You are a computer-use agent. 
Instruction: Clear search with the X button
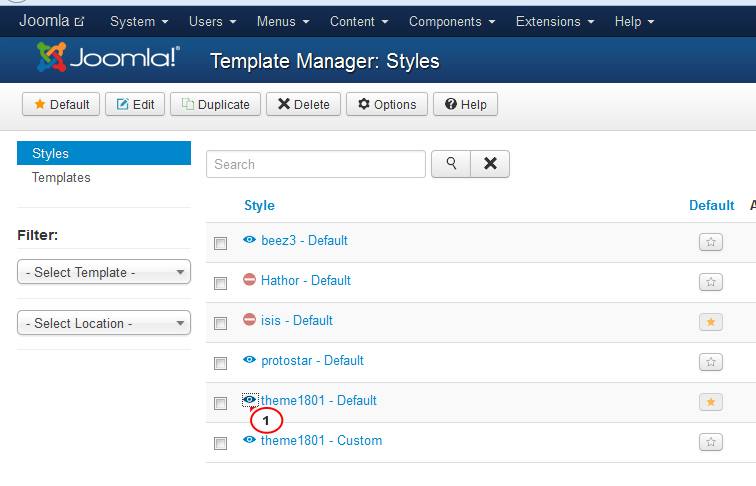490,164
